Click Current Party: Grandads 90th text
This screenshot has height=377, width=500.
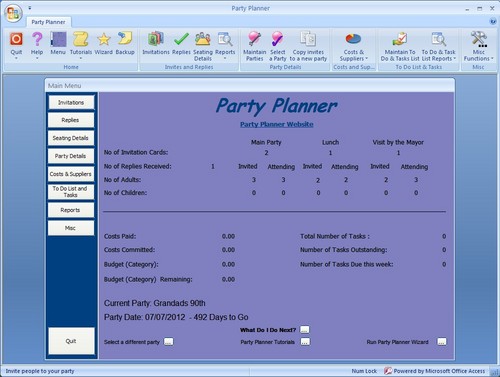pos(155,303)
